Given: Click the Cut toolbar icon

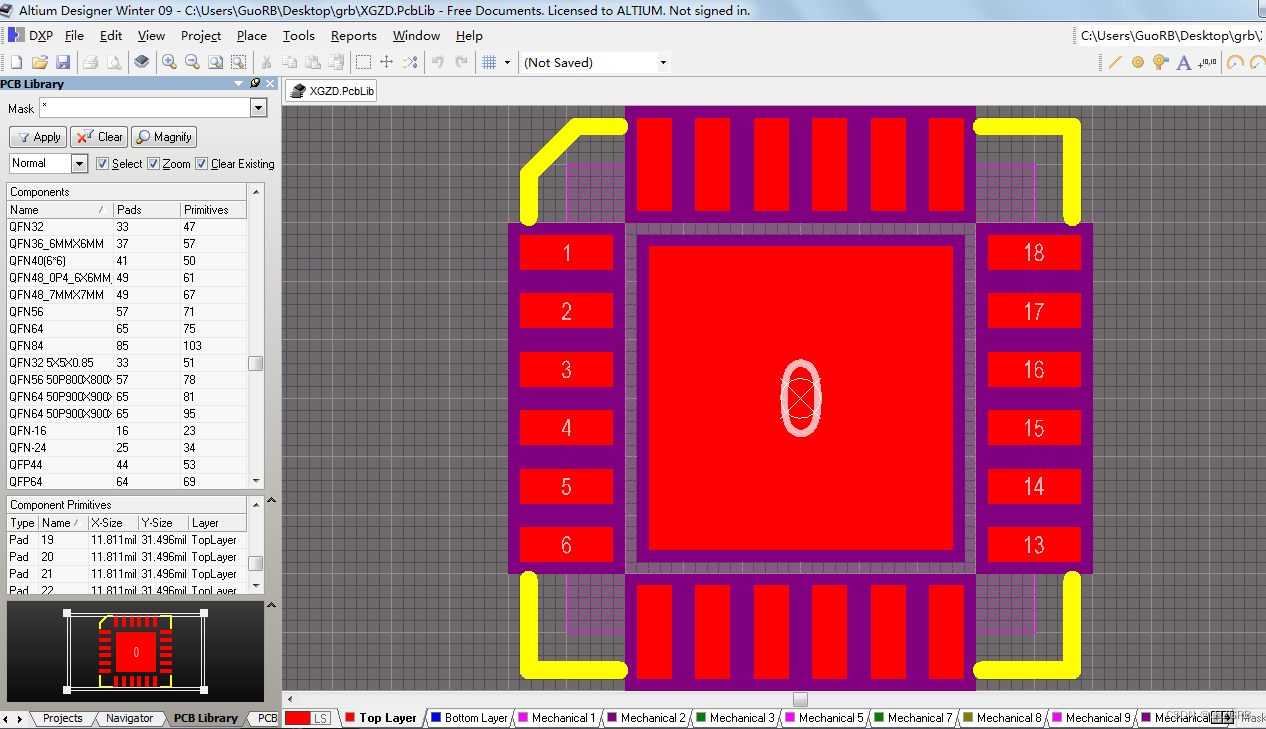Looking at the screenshot, I should pyautogui.click(x=267, y=62).
